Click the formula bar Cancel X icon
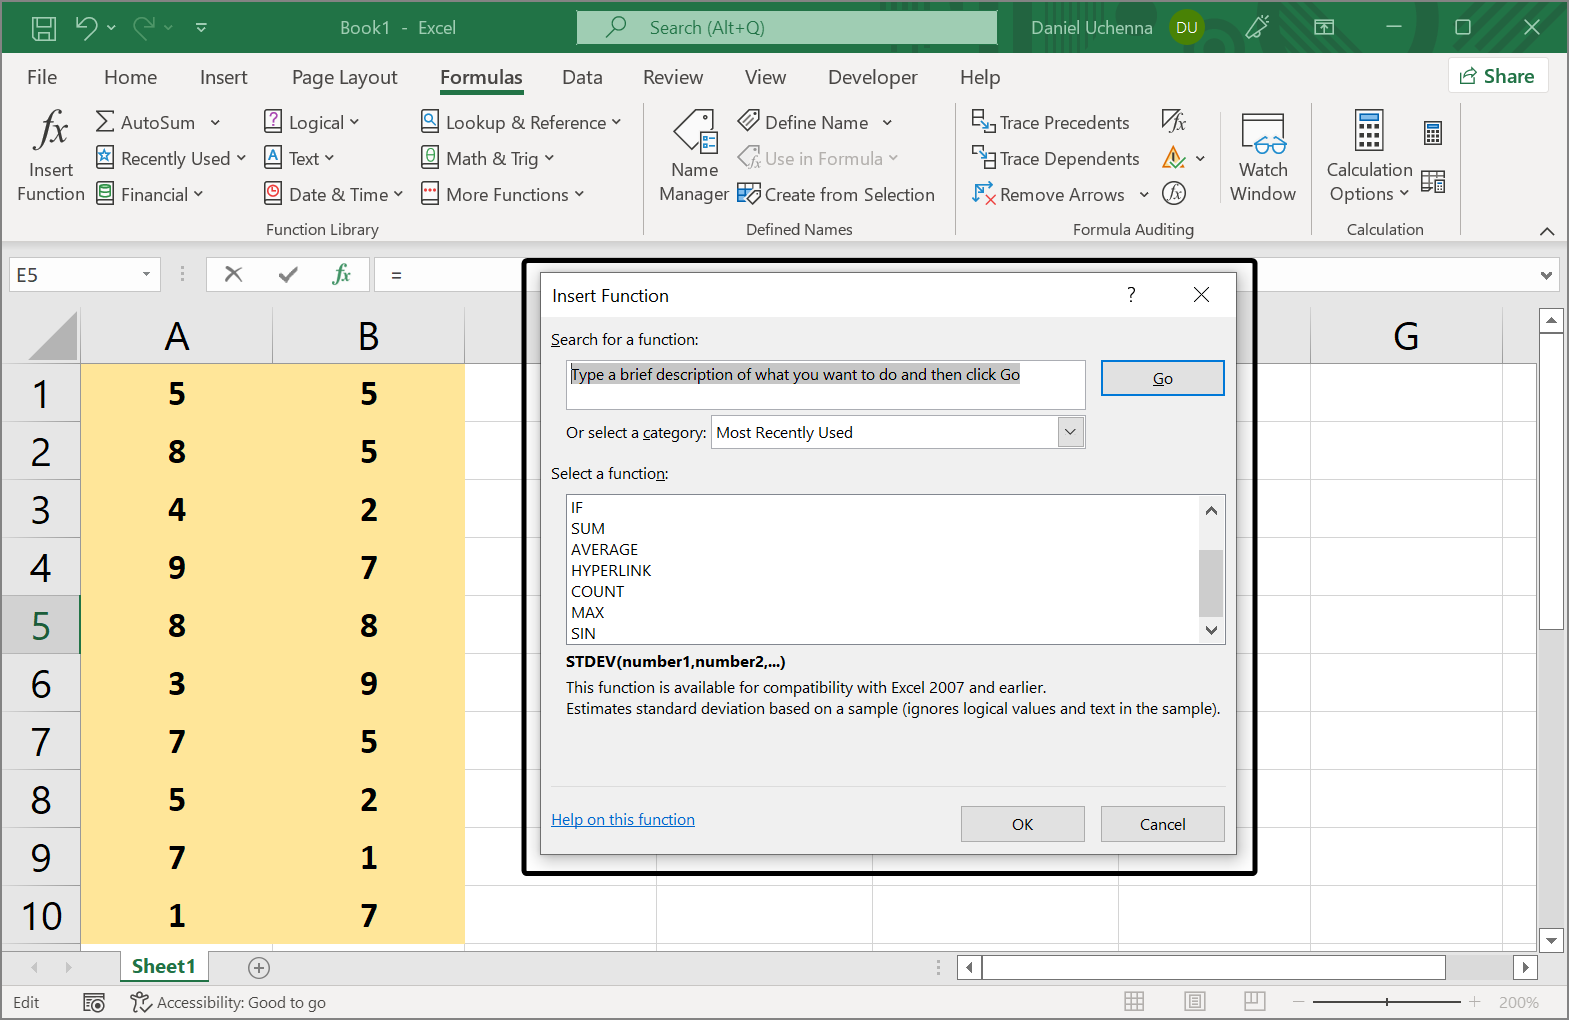Viewport: 1569px width, 1020px height. click(x=233, y=274)
